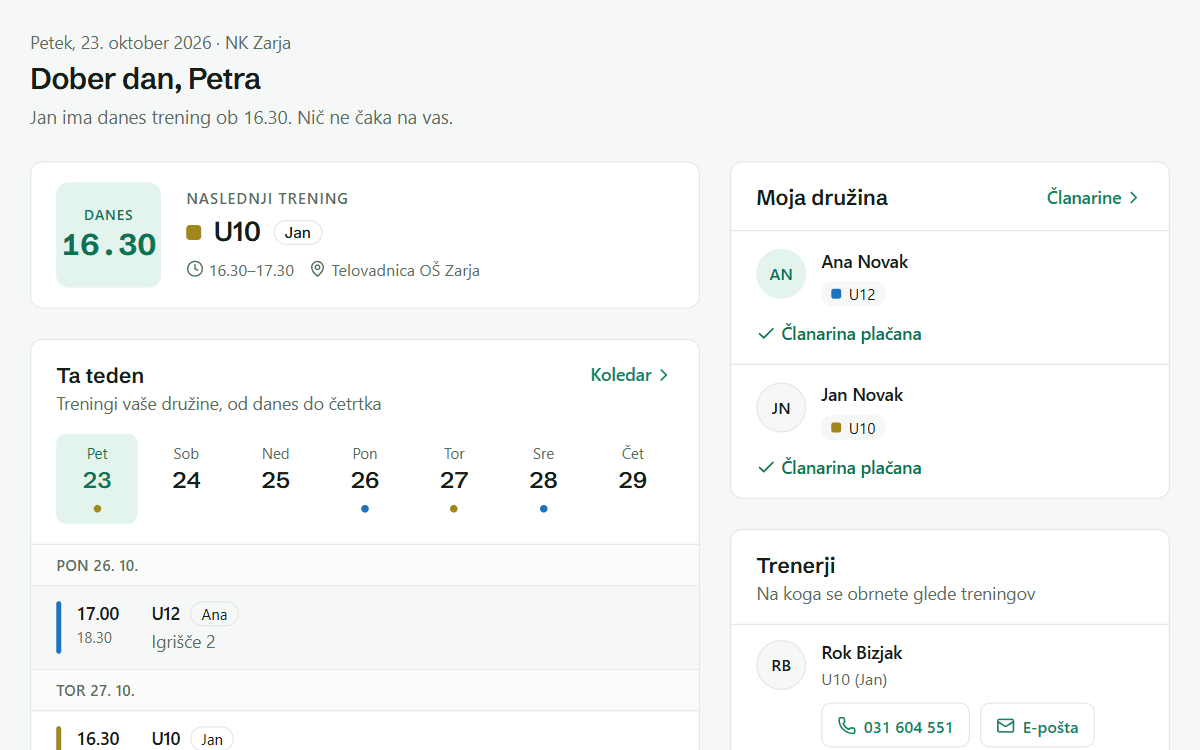Click the checkmark beside Ana's Članarina plačana
Viewport: 1200px width, 750px height.
coord(766,334)
